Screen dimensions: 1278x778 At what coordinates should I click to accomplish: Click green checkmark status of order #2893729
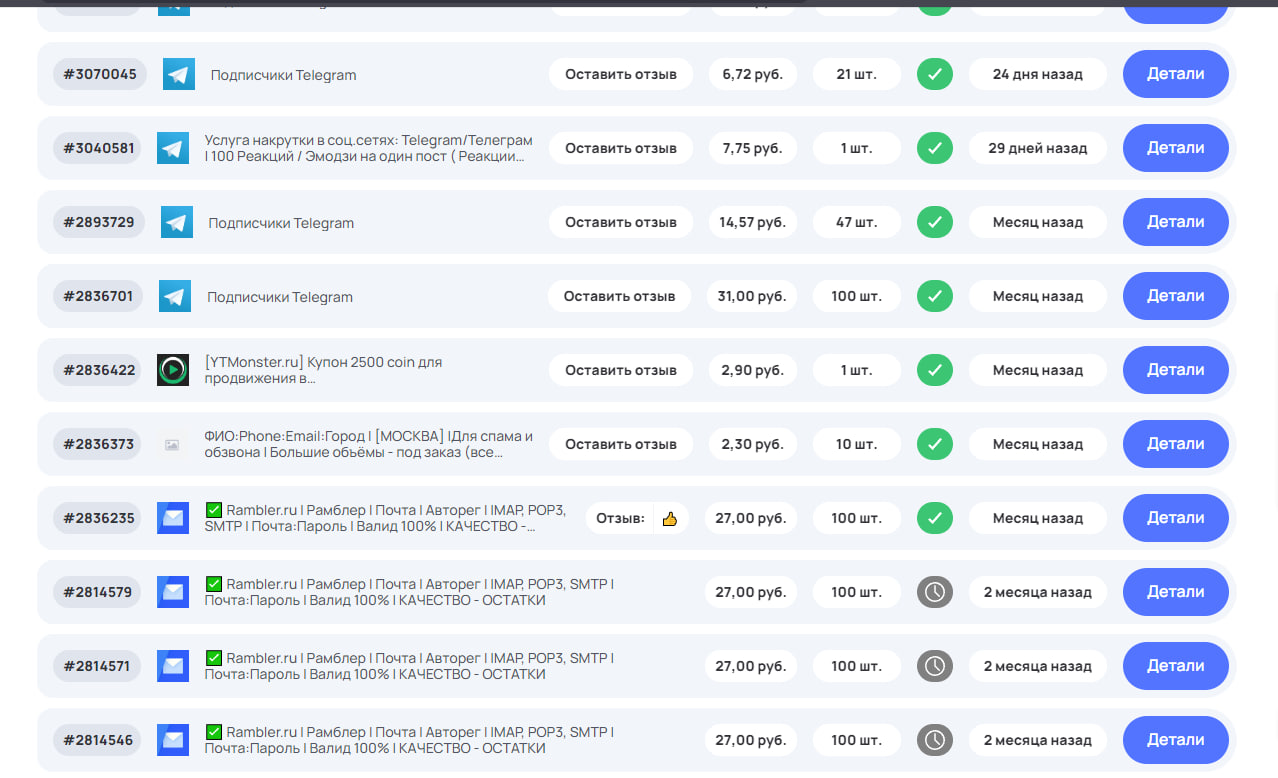click(935, 222)
